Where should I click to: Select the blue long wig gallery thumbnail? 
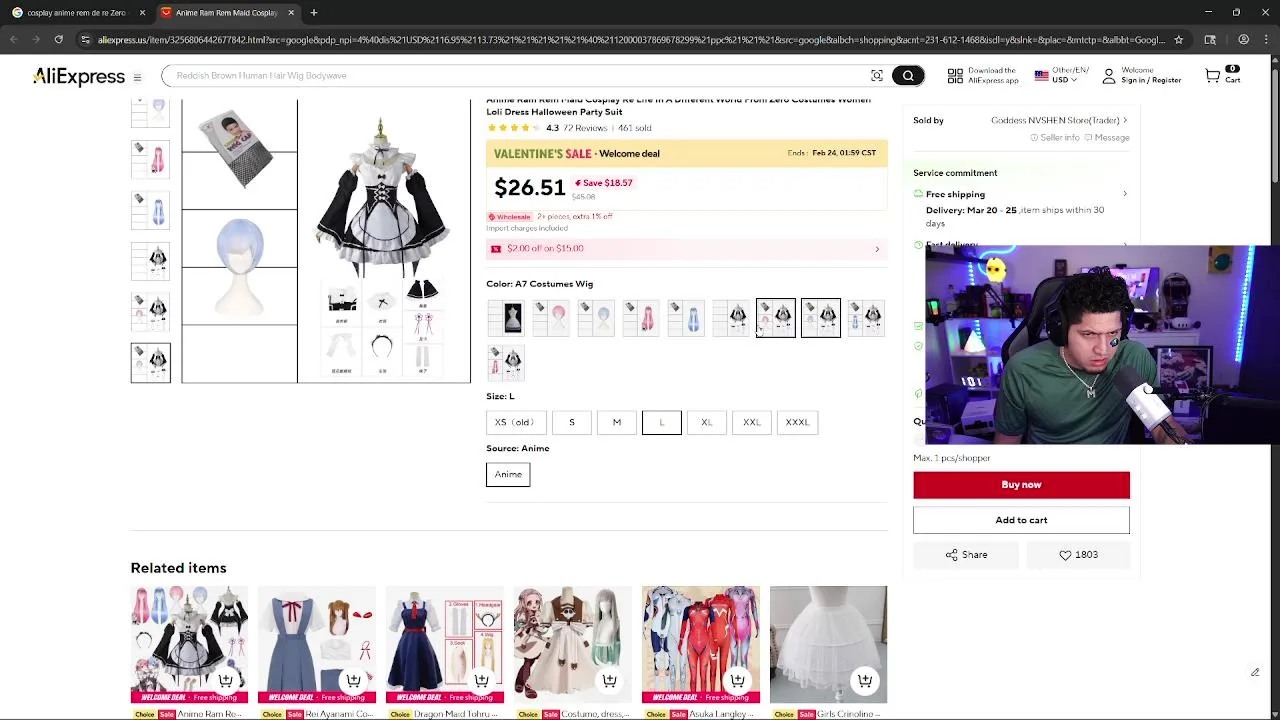(x=151, y=211)
